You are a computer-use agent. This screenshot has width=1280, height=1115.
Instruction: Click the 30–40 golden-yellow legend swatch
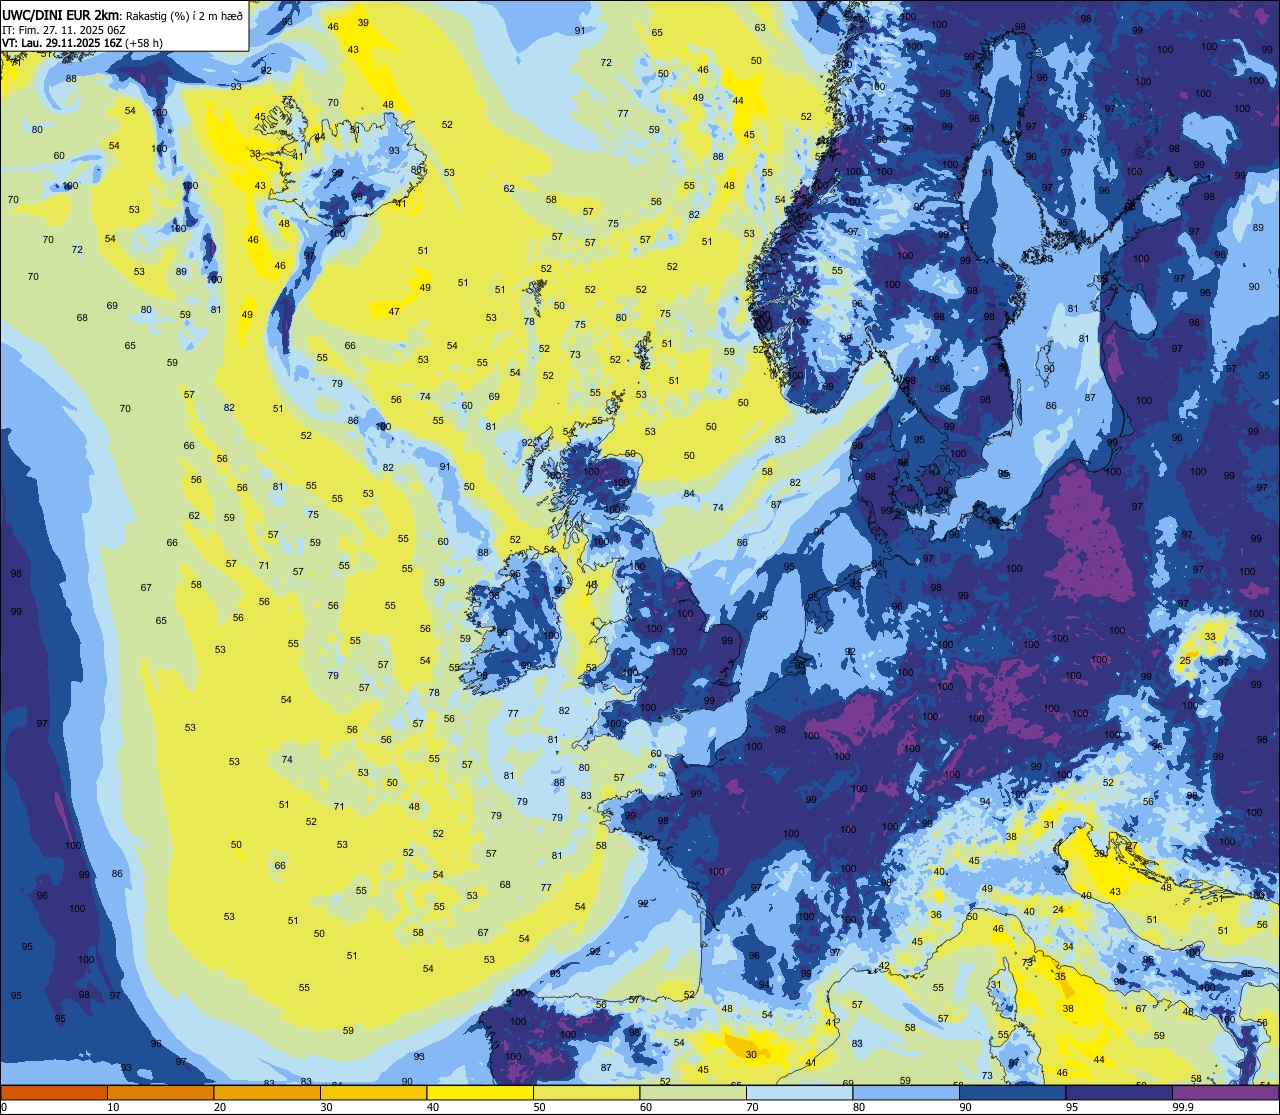point(373,1093)
